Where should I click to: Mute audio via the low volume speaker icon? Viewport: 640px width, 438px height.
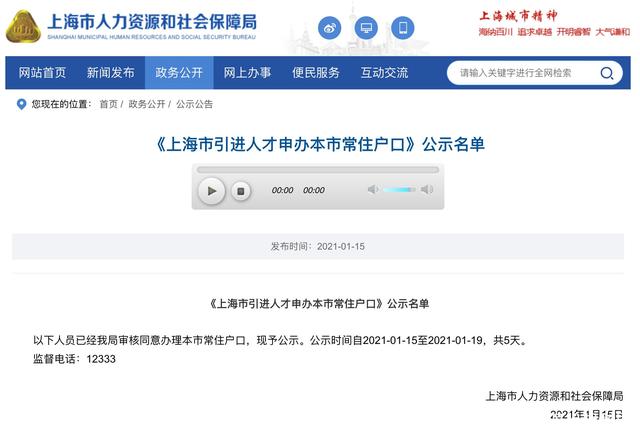tap(373, 189)
